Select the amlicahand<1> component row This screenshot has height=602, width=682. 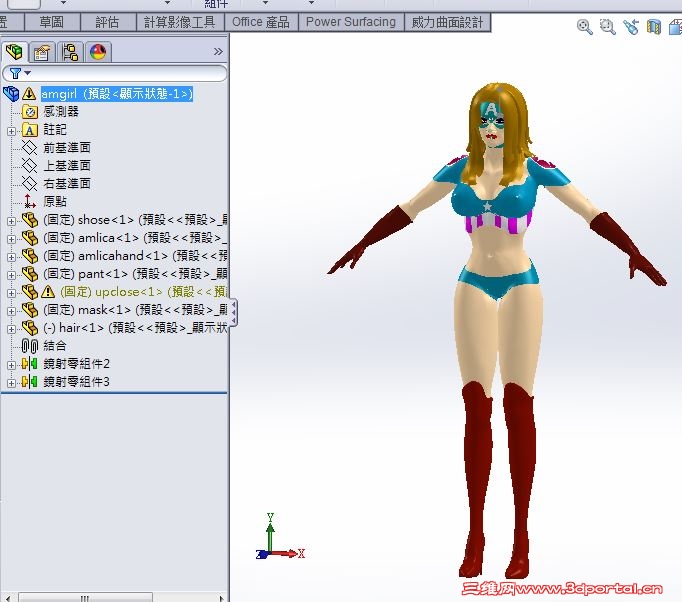(x=135, y=256)
